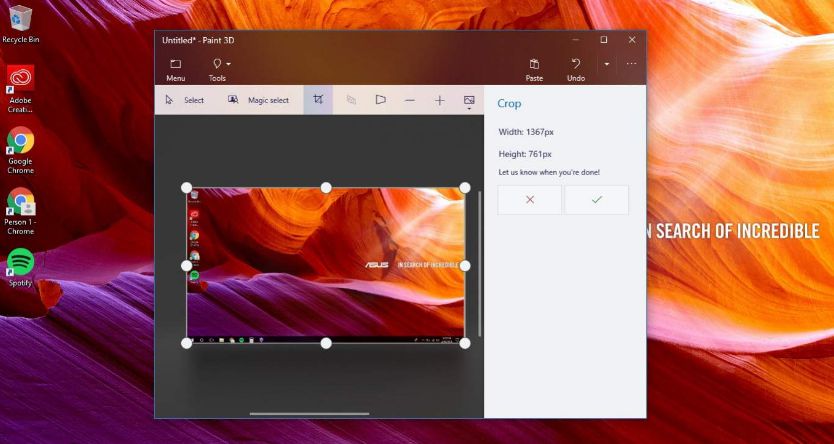Viewport: 834px width, 444px height.
Task: Click the greyed 3D view icon
Action: [351, 99]
